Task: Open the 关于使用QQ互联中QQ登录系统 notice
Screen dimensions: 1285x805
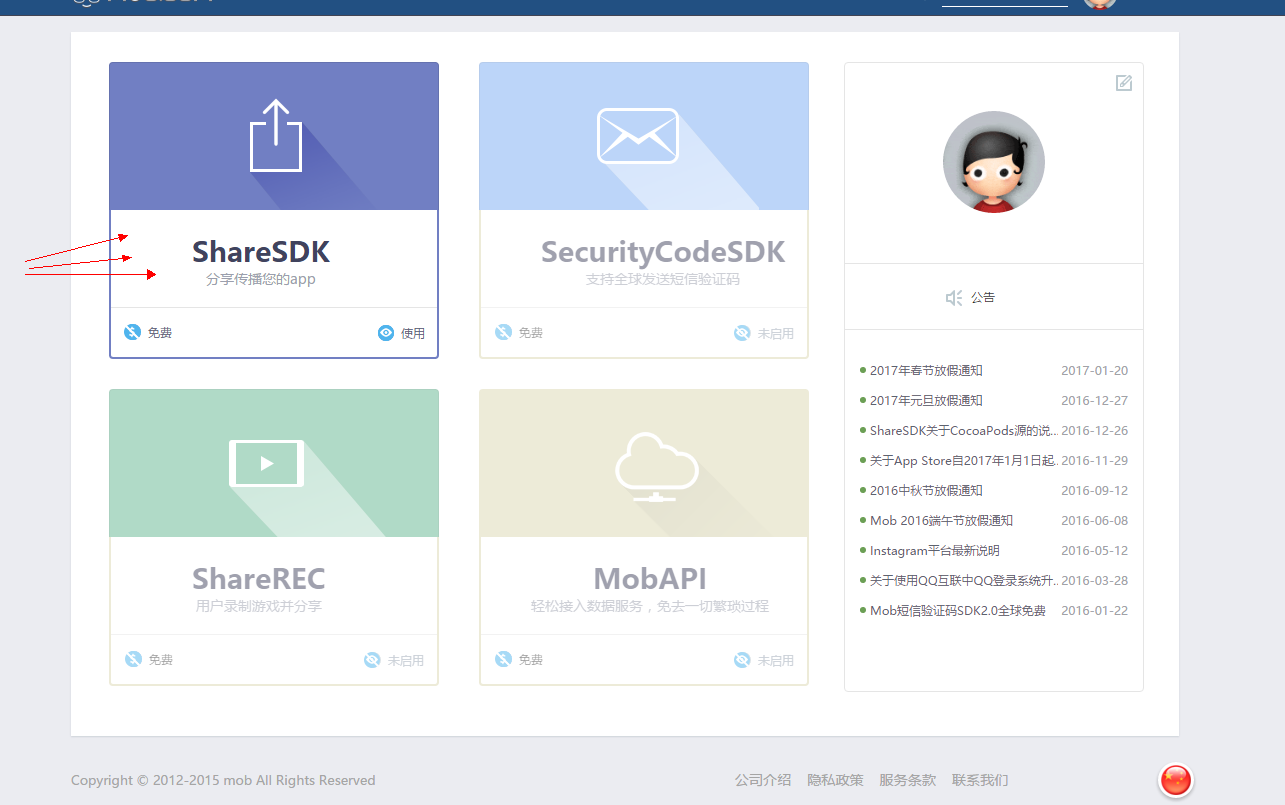Action: pyautogui.click(x=964, y=581)
